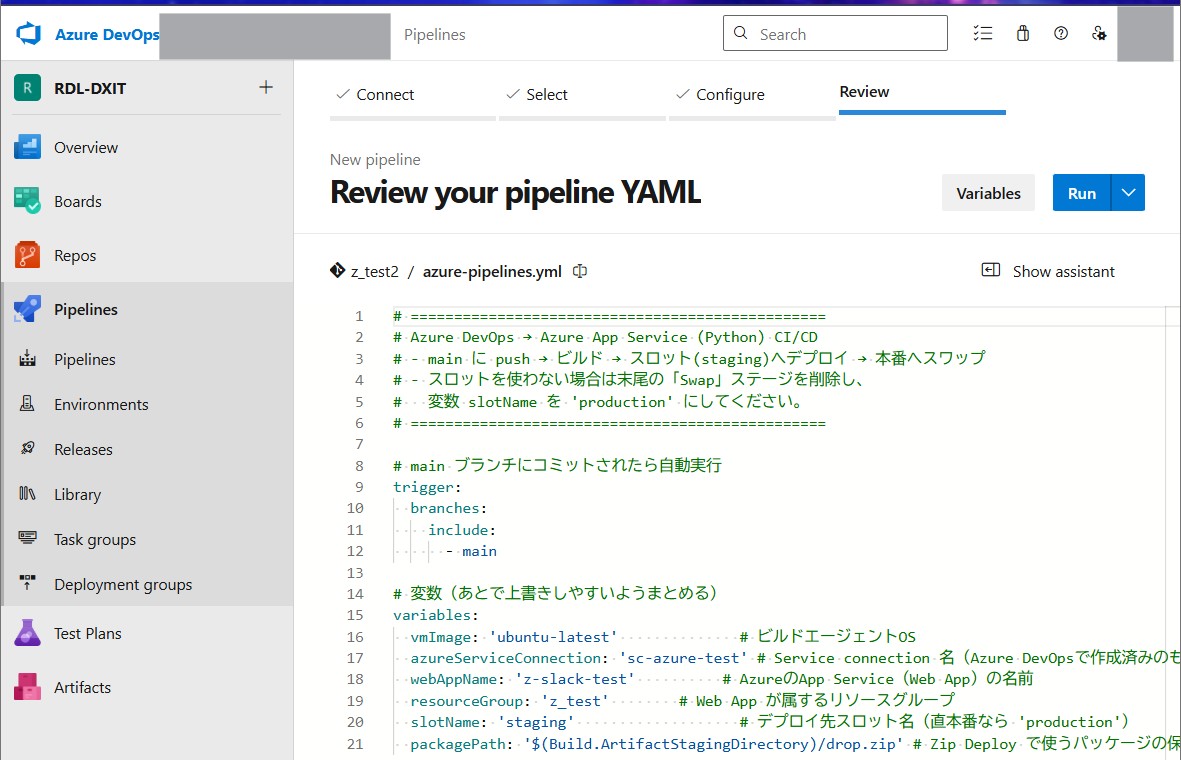This screenshot has height=760, width=1181.
Task: Click Show assistant
Action: [1063, 272]
